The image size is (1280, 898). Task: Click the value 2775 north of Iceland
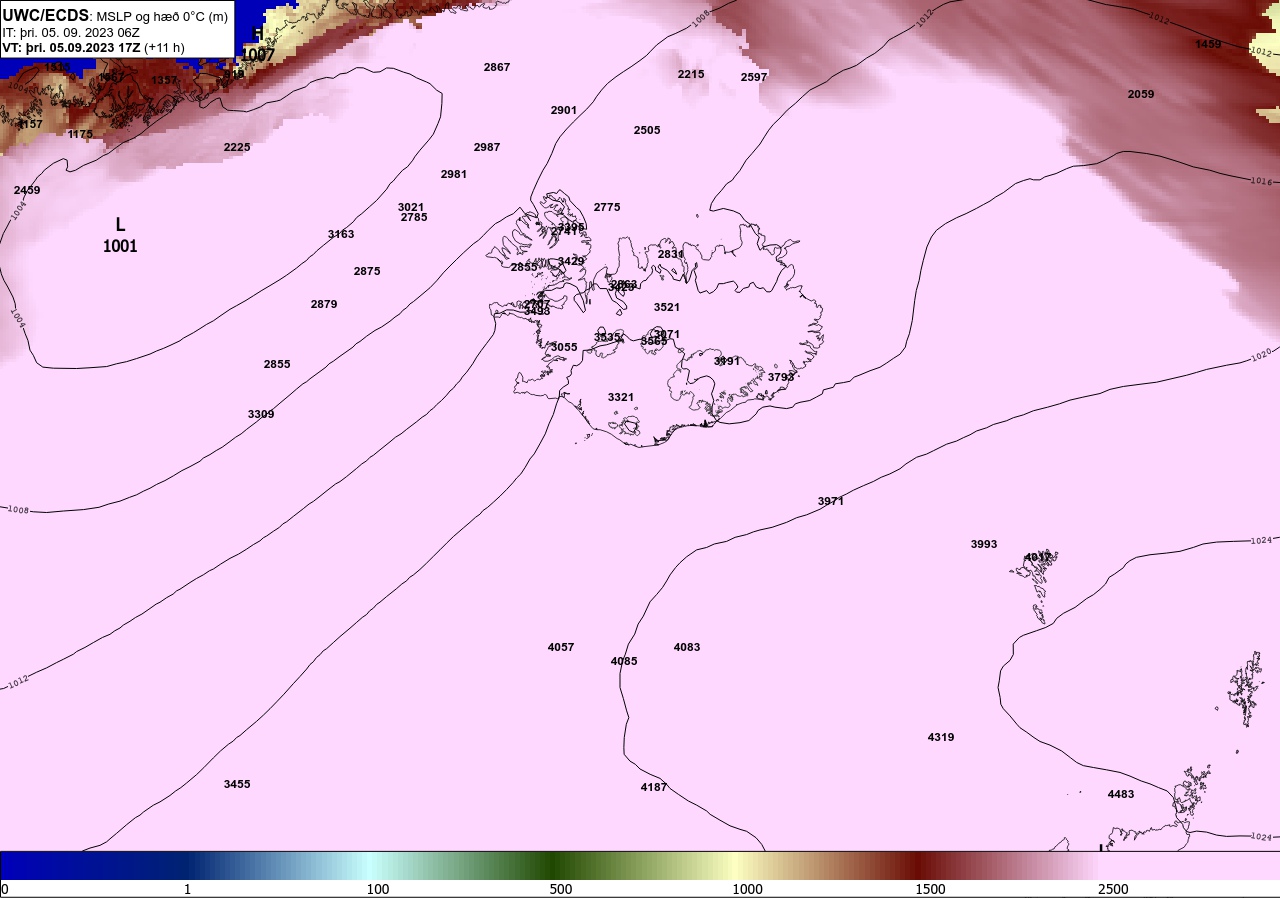click(x=607, y=207)
